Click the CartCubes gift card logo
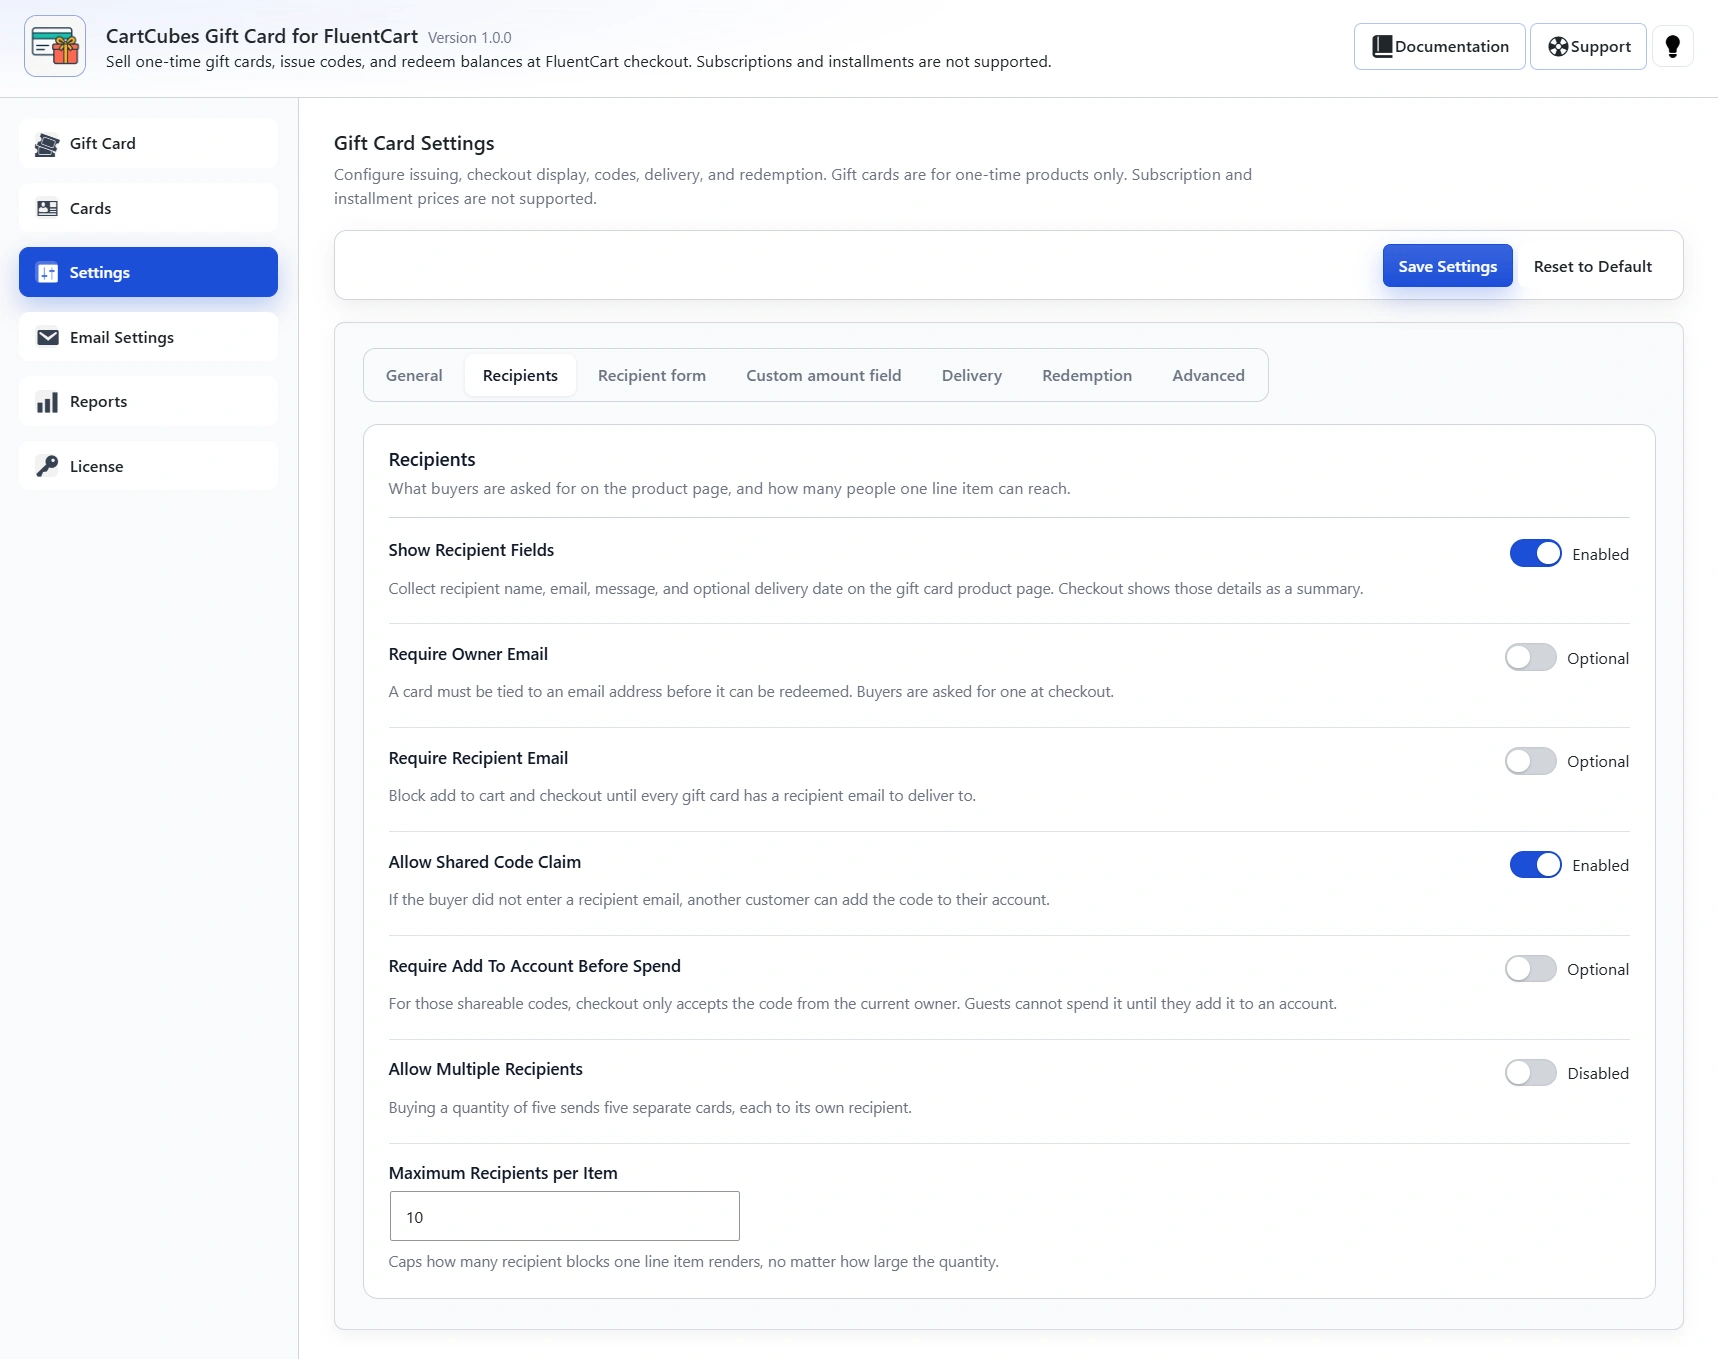This screenshot has width=1718, height=1359. click(55, 46)
